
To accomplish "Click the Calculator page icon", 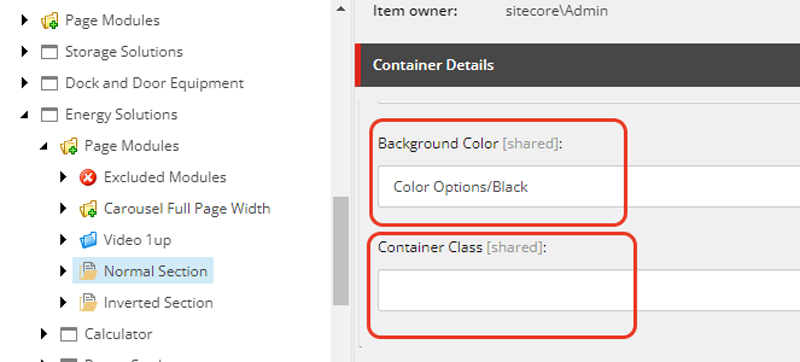I will click(x=68, y=334).
